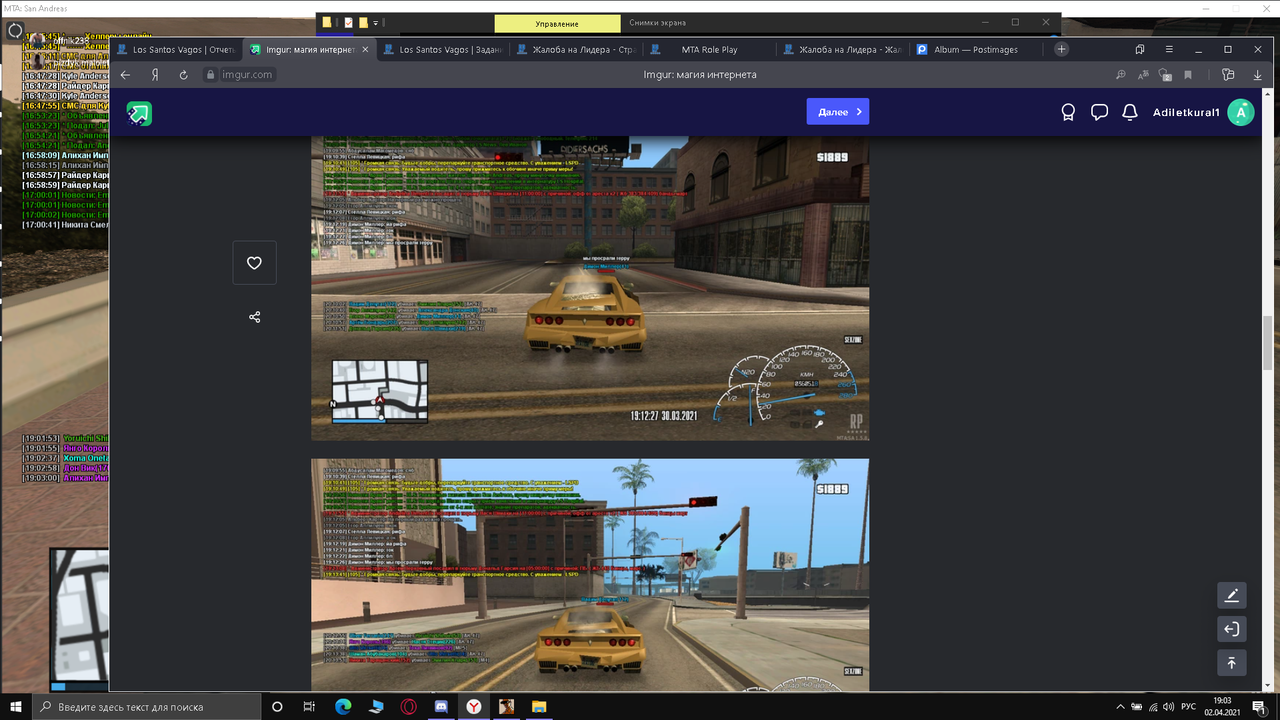Open Opera browser from the taskbar
This screenshot has width=1280, height=720.
coord(409,707)
